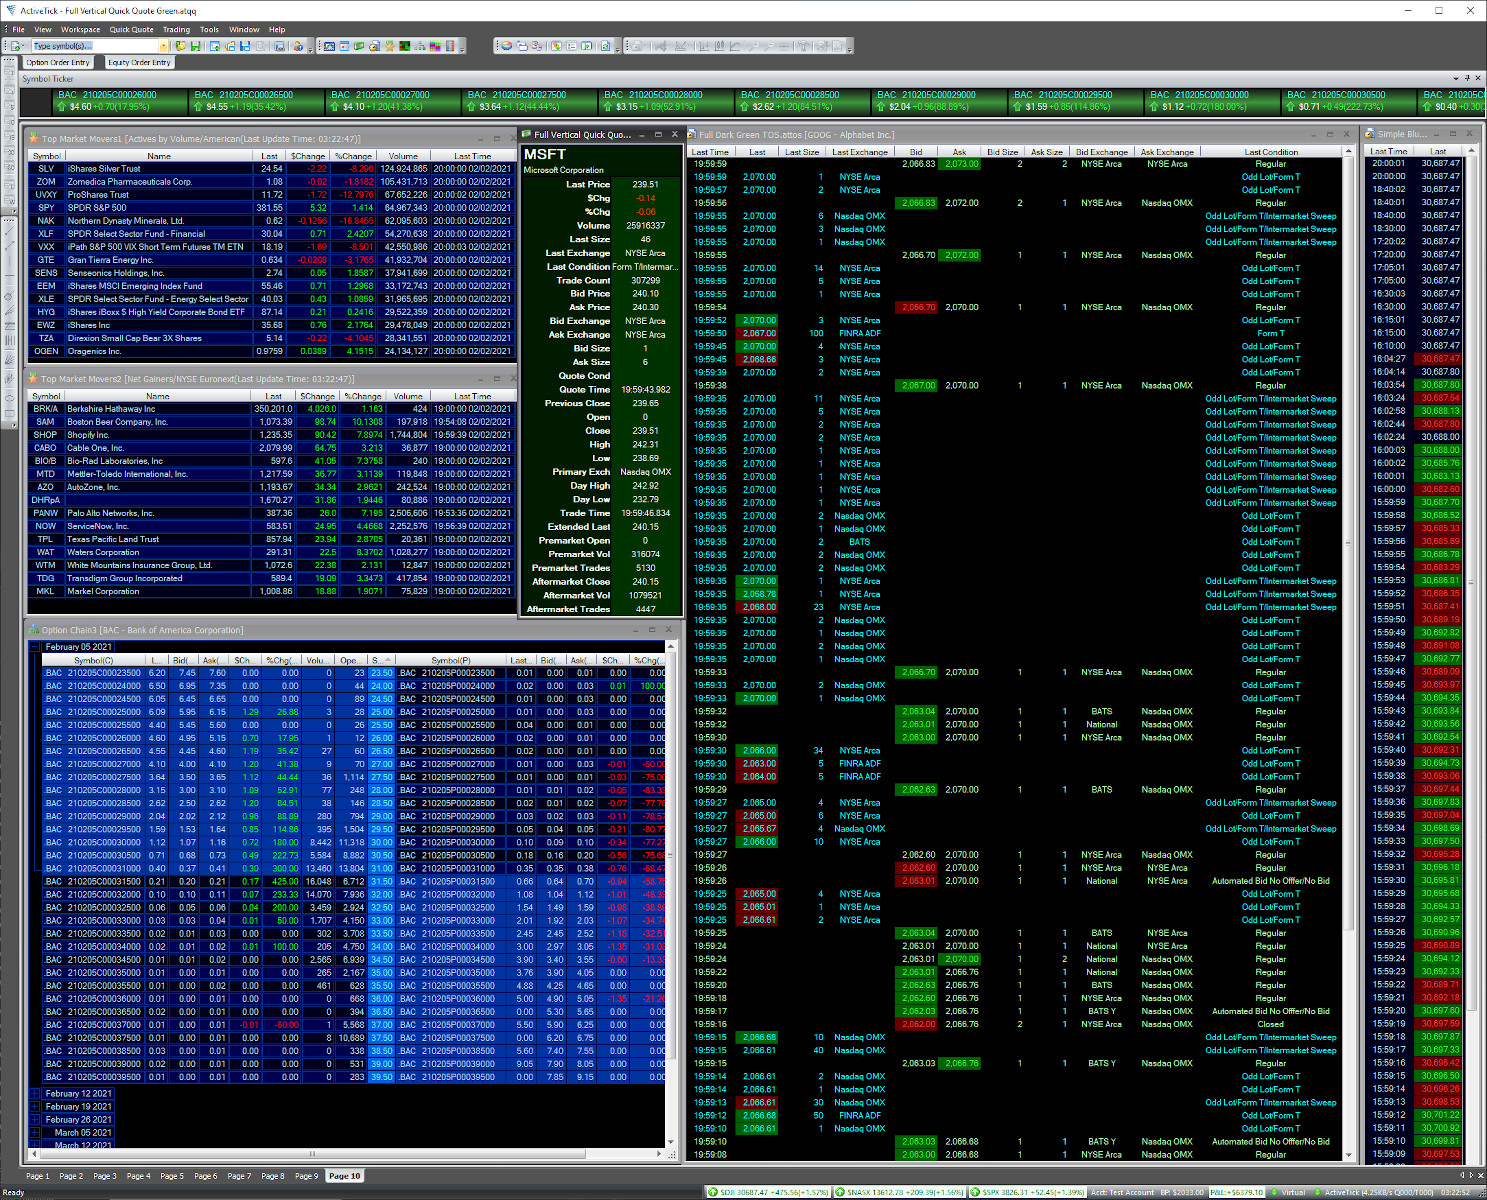This screenshot has height=1200, width=1487.
Task: Close the MSFT Full Vertical Quick Quote panel
Action: tap(674, 134)
